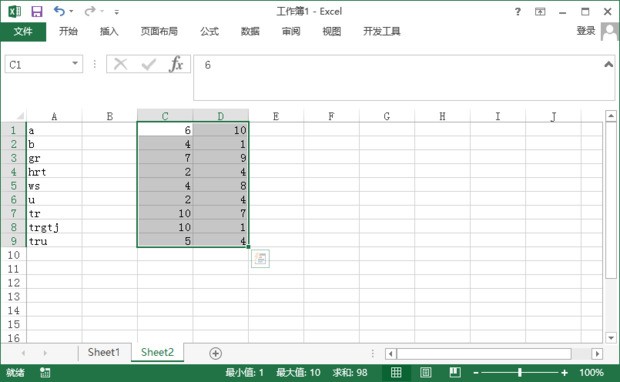
Task: Open the Quick Analysis icon below selection
Action: [260, 259]
